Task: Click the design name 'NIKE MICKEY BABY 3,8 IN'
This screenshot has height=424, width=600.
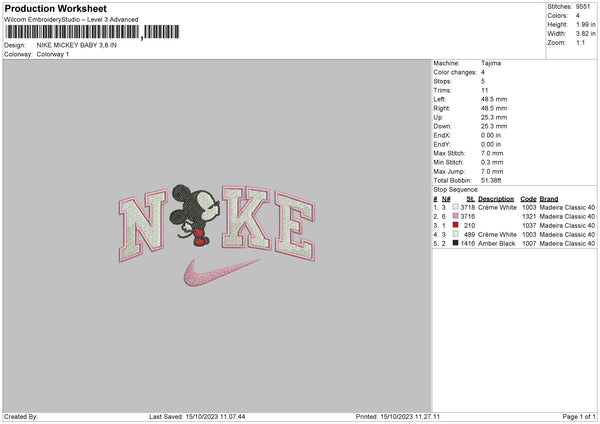Action: pos(77,45)
